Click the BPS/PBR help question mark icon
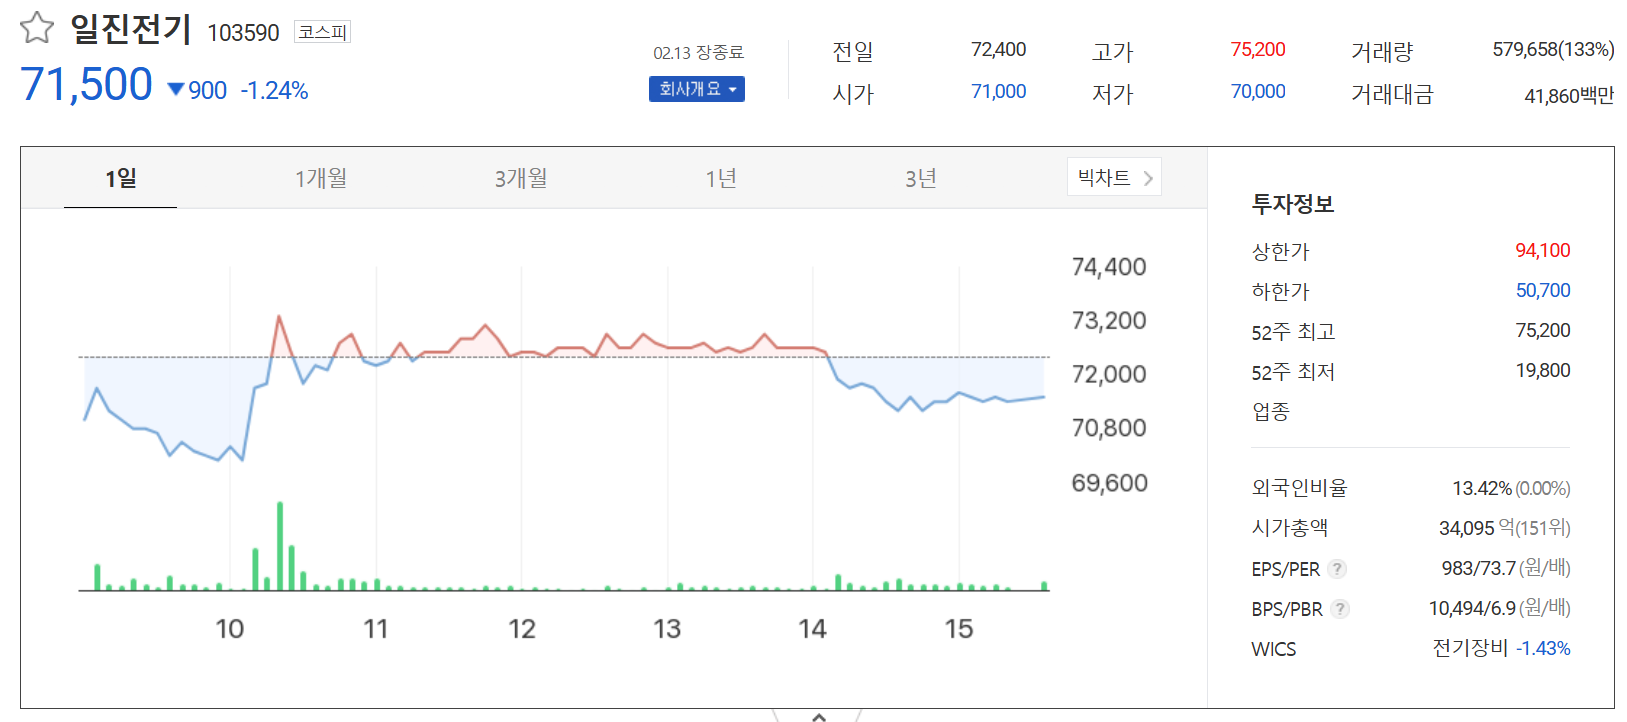Image resolution: width=1627 pixels, height=722 pixels. [x=1340, y=609]
